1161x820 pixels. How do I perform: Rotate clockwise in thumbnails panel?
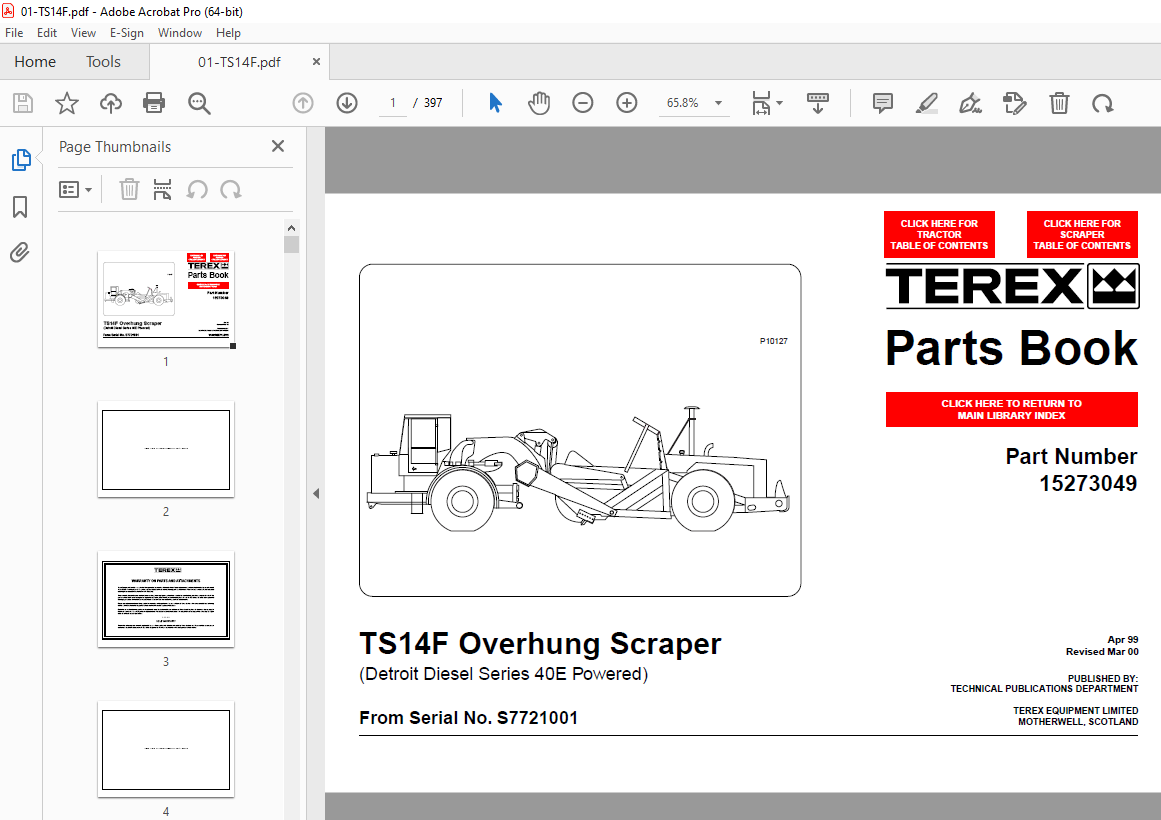[x=230, y=190]
